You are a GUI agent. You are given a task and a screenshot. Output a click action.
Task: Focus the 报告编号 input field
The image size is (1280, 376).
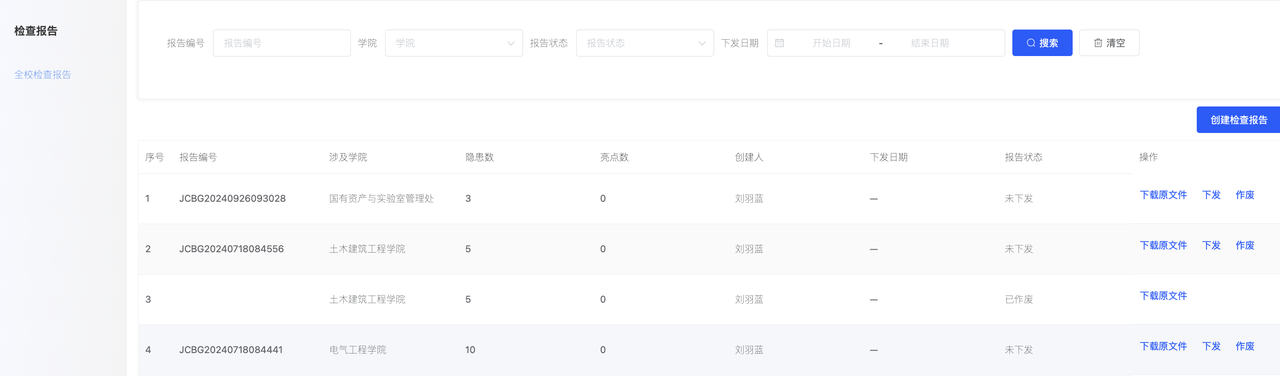(x=282, y=43)
